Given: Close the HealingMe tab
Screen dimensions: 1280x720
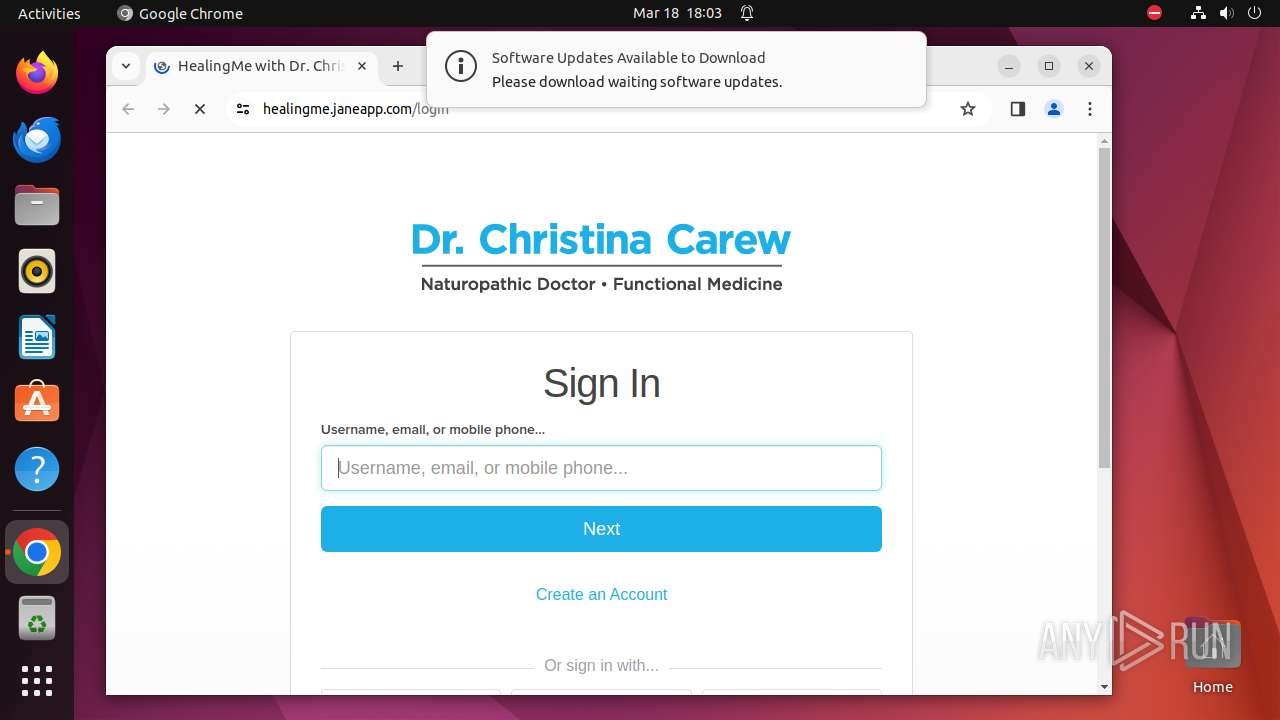Looking at the screenshot, I should (x=362, y=66).
